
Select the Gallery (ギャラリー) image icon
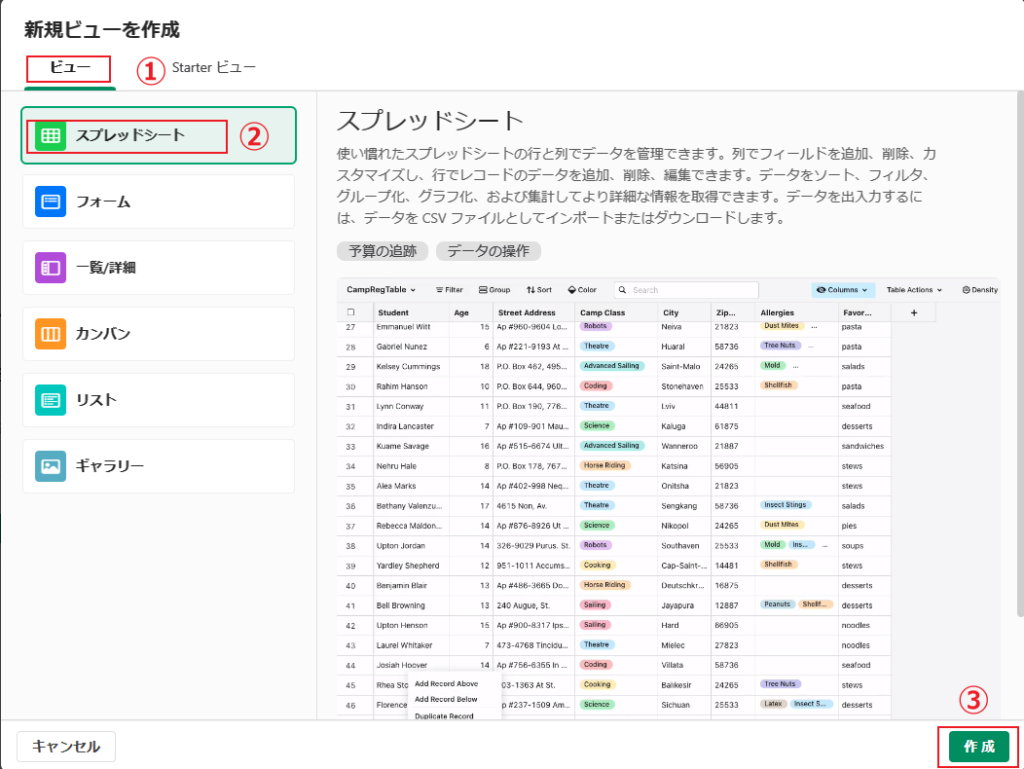(51, 466)
